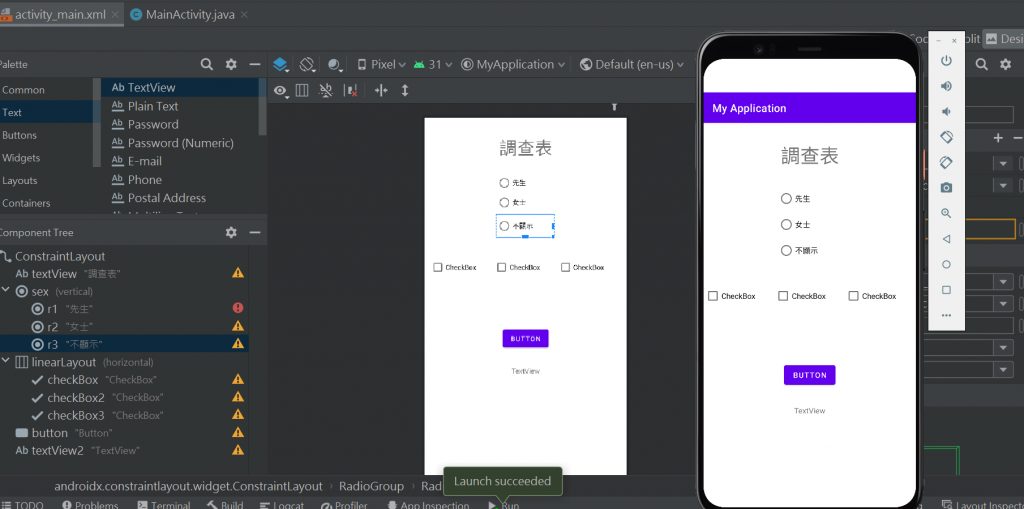Screen dimensions: 1024x509
Task: Open the Pixel device dropdown
Action: coord(381,65)
